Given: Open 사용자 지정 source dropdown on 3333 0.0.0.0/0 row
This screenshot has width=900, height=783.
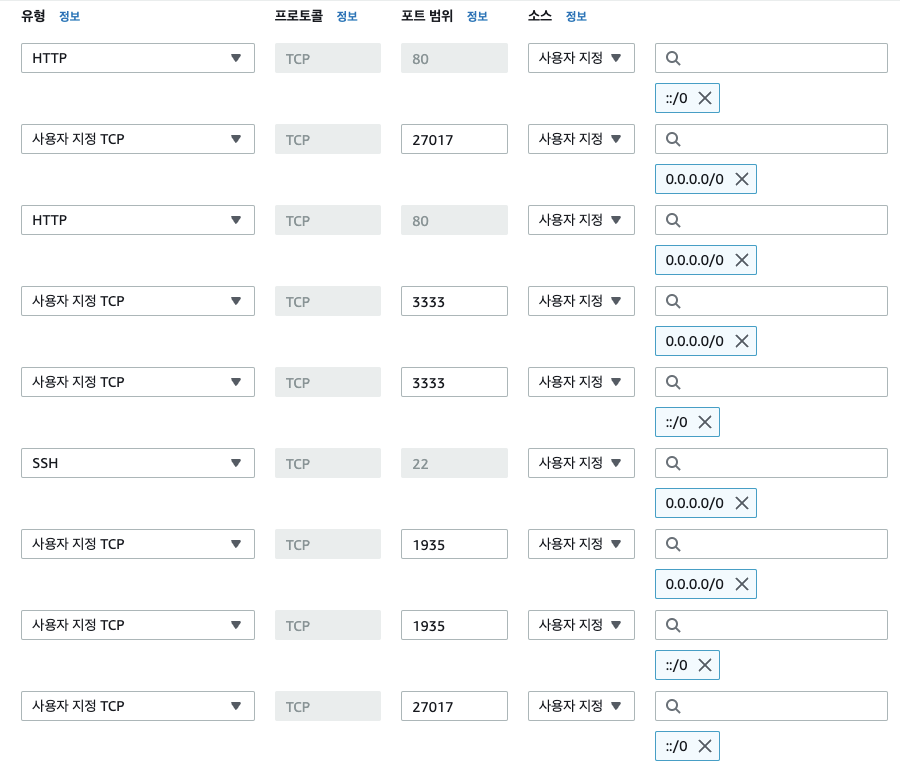Looking at the screenshot, I should click(581, 301).
